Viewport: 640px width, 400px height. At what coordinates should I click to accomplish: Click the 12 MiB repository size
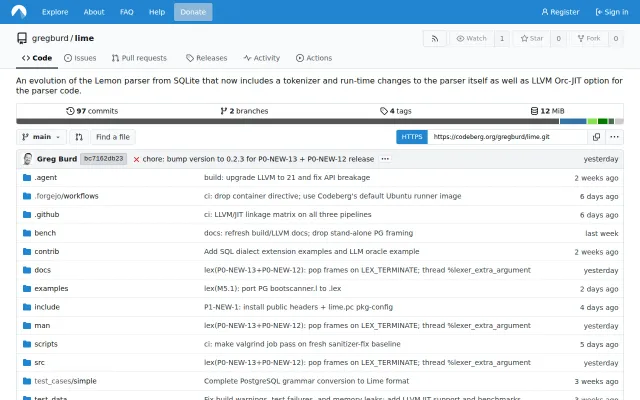[x=547, y=111]
